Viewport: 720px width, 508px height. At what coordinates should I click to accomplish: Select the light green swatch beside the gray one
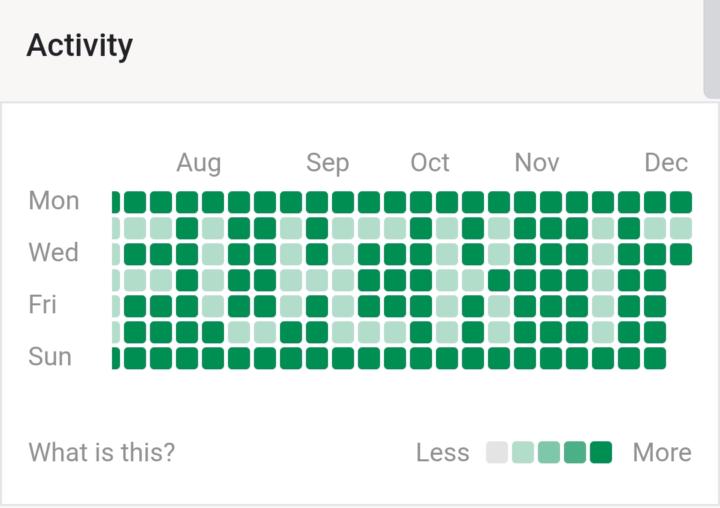coord(523,453)
